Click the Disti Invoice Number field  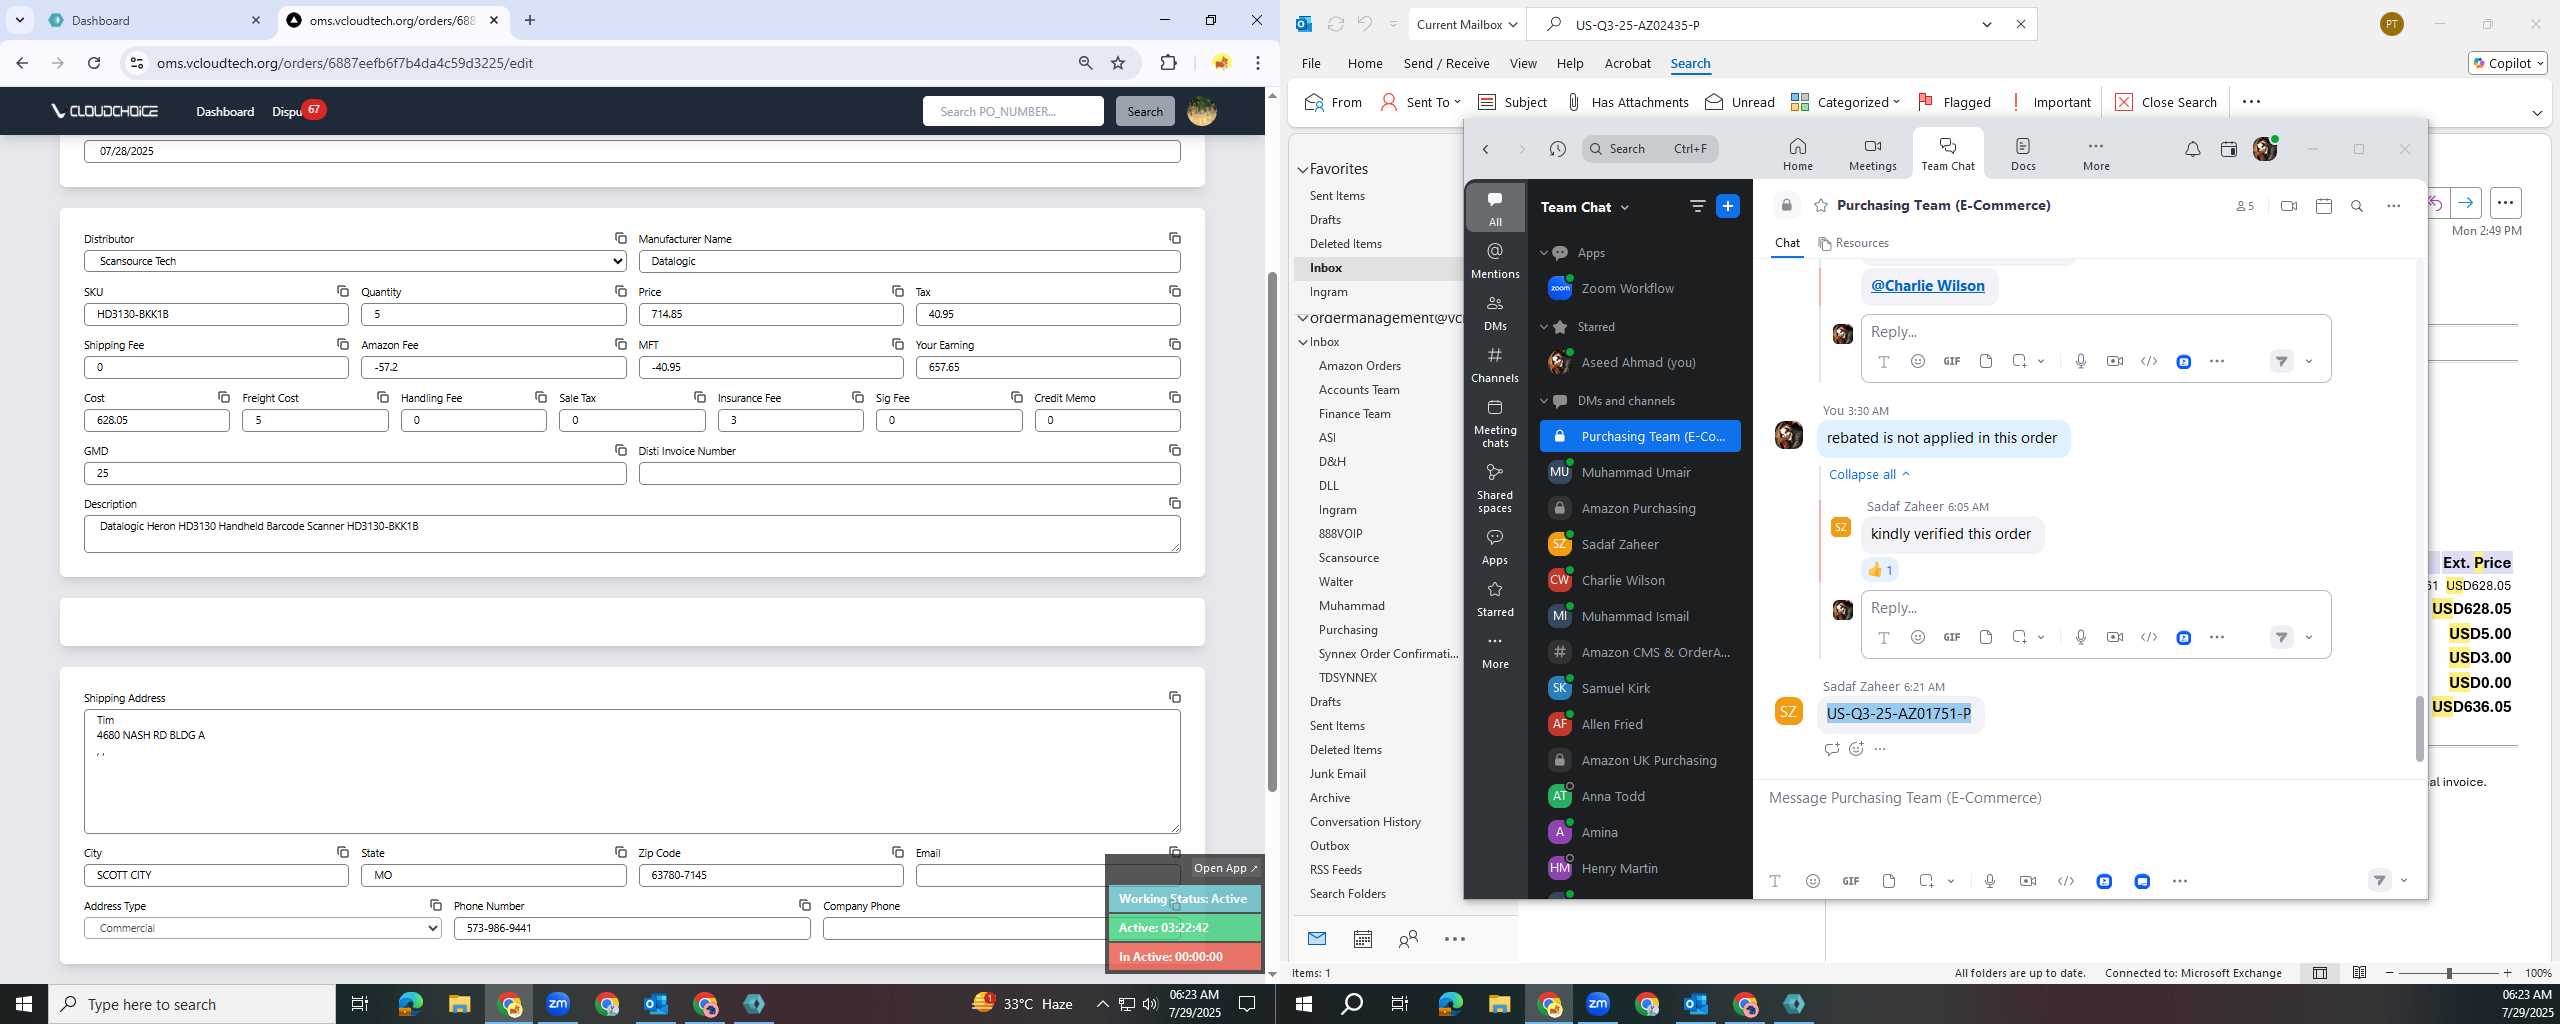pos(909,473)
